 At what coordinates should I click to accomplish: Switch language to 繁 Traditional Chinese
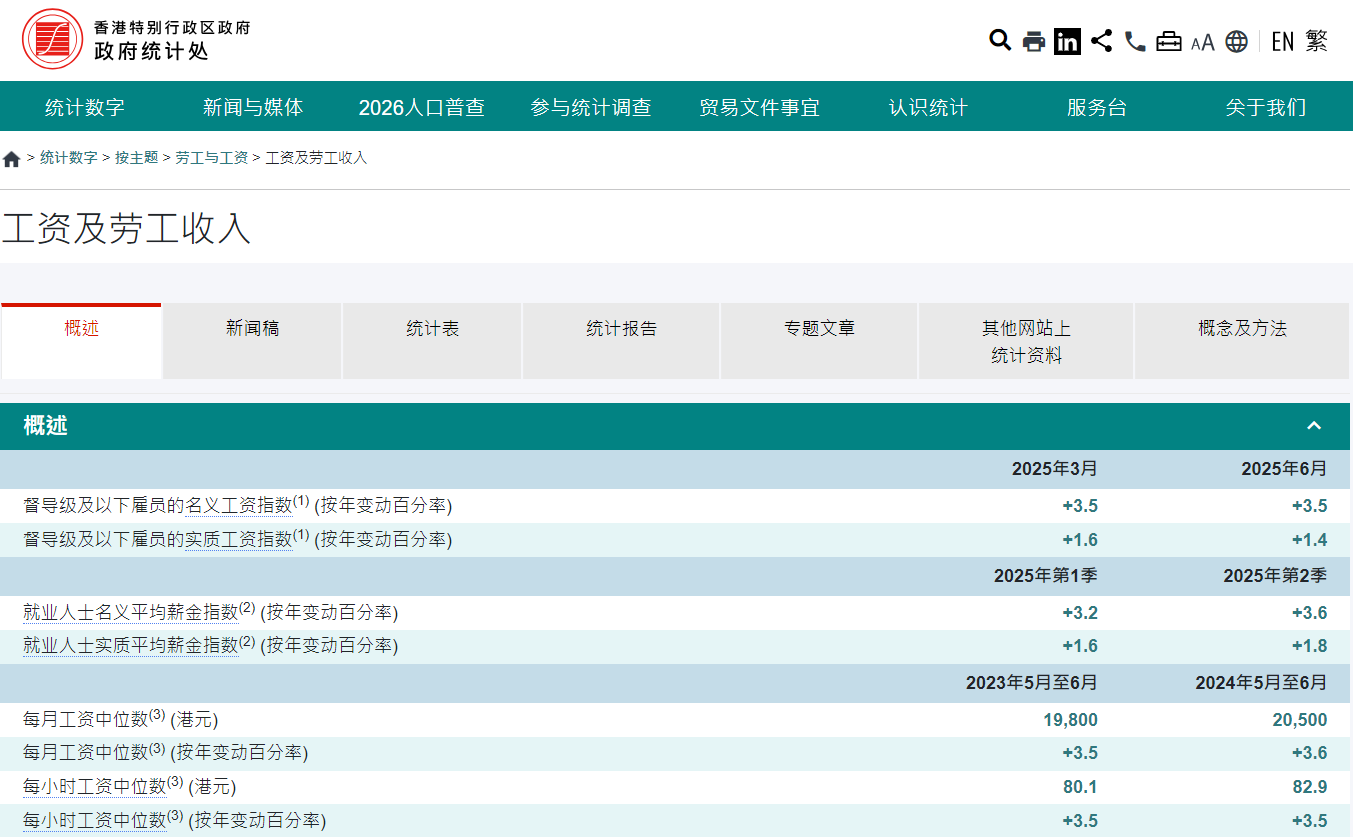(x=1316, y=41)
